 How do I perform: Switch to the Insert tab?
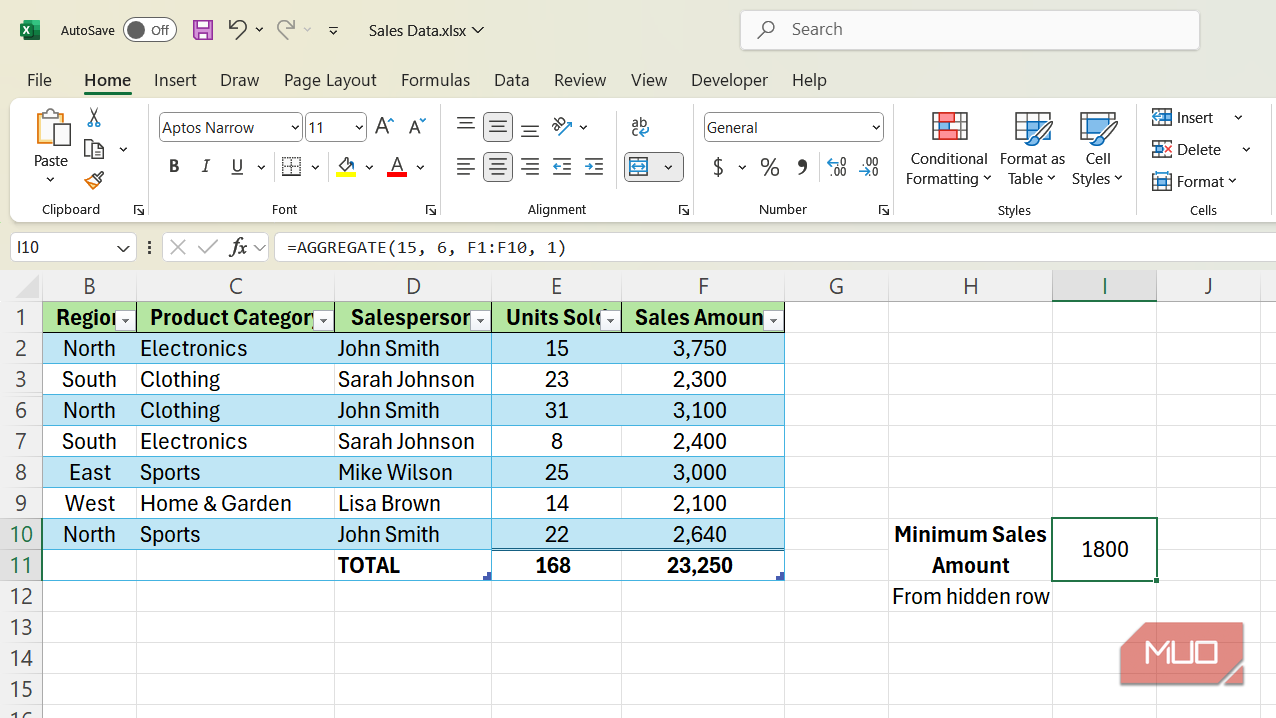point(175,80)
